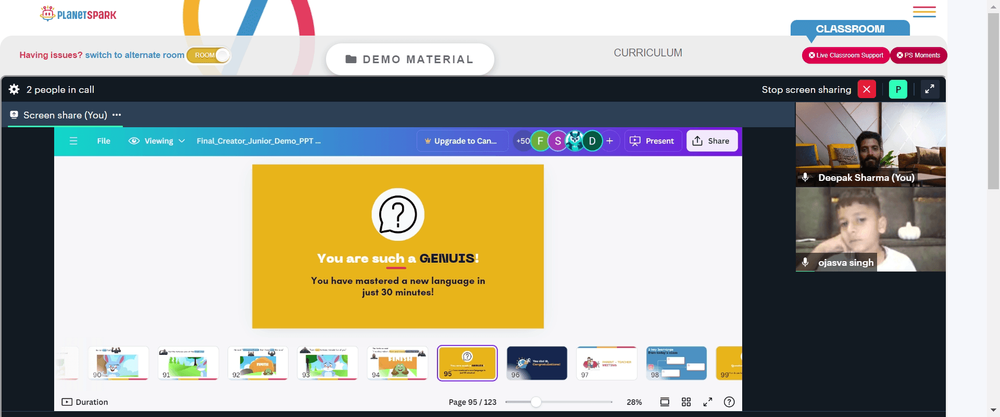This screenshot has width=1000, height=417.
Task: Click the question mark bubble on slide
Action: [397, 214]
